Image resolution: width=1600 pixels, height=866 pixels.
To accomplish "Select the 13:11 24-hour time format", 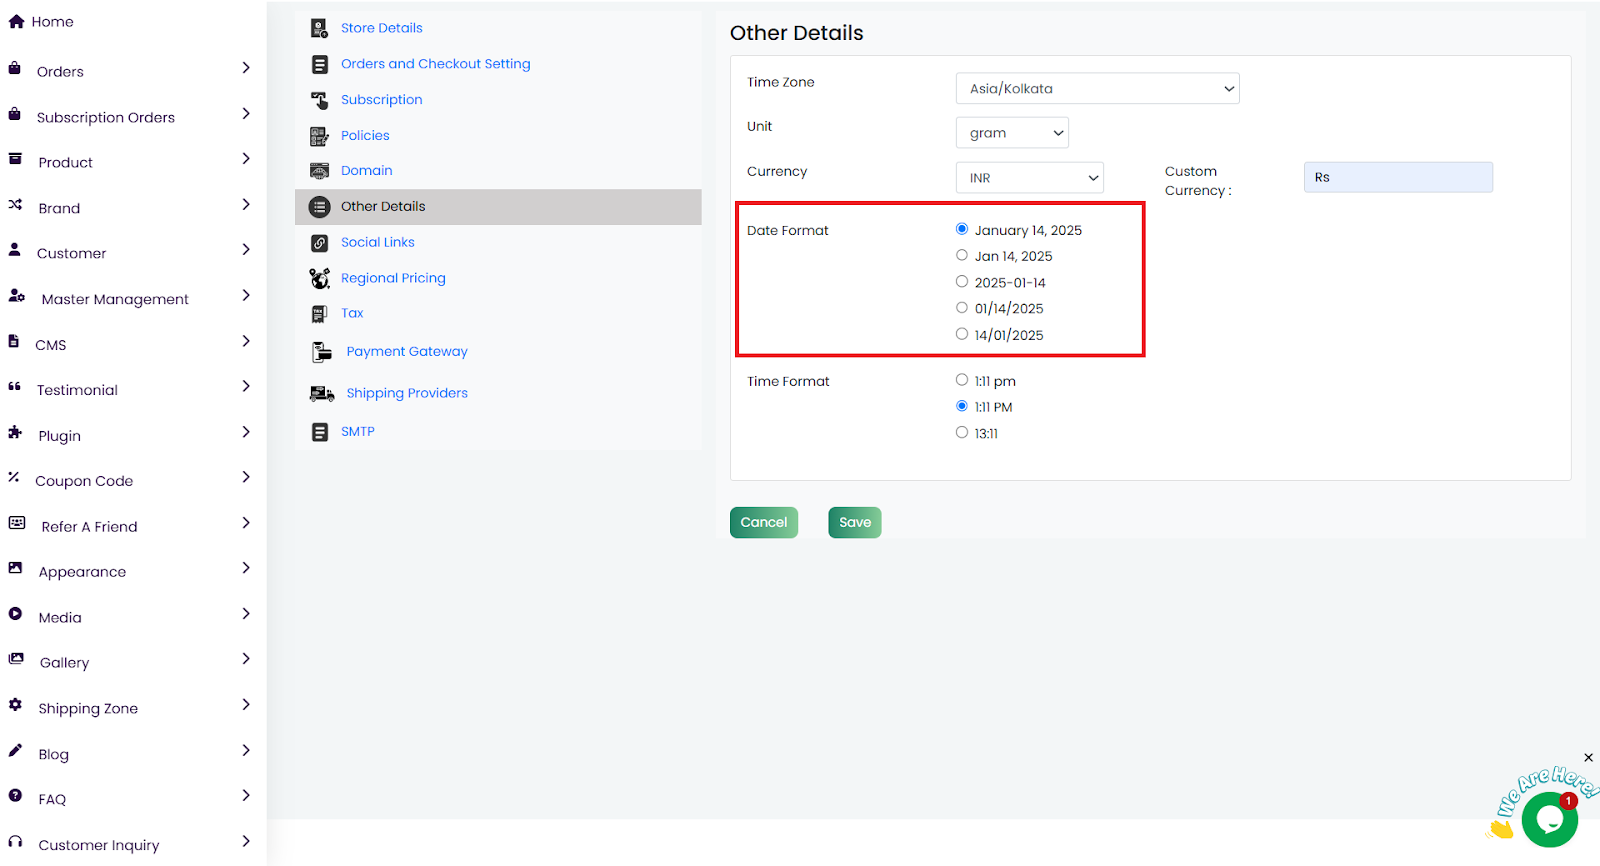I will pos(962,433).
